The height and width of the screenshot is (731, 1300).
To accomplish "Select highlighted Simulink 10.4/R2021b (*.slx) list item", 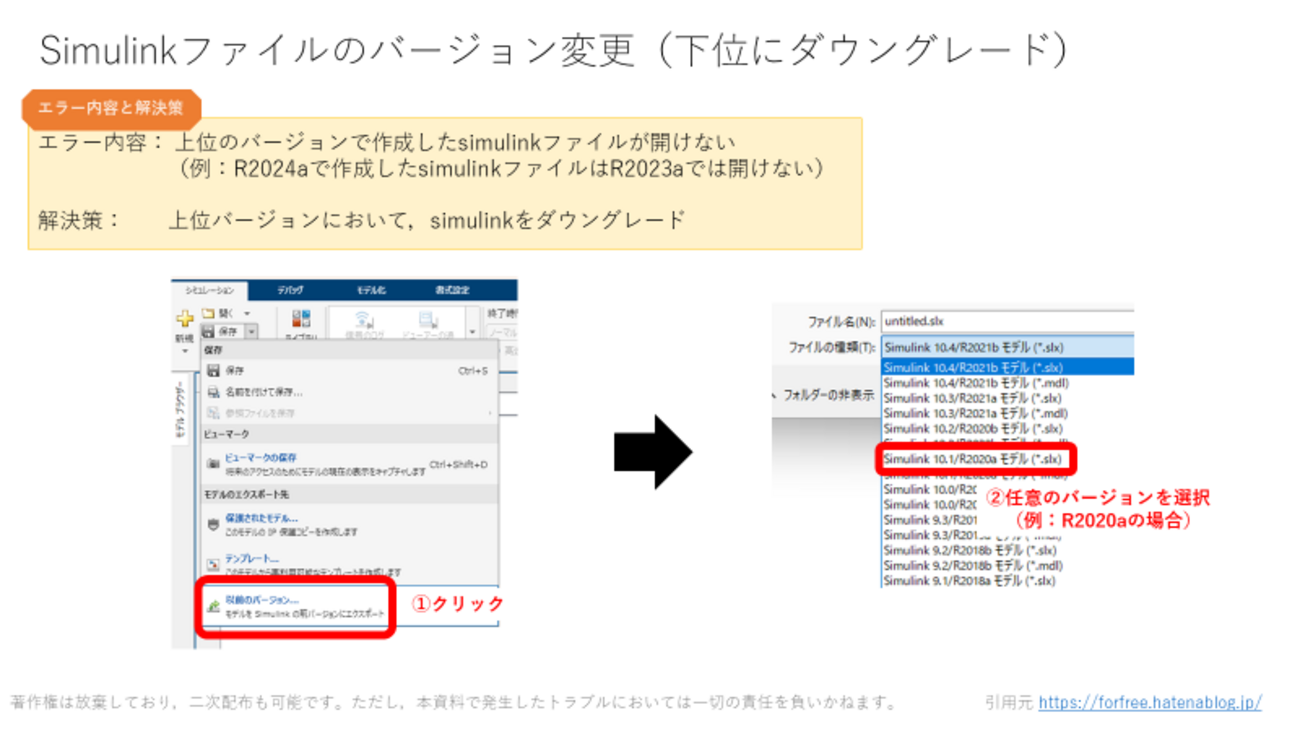I will [x=1008, y=367].
